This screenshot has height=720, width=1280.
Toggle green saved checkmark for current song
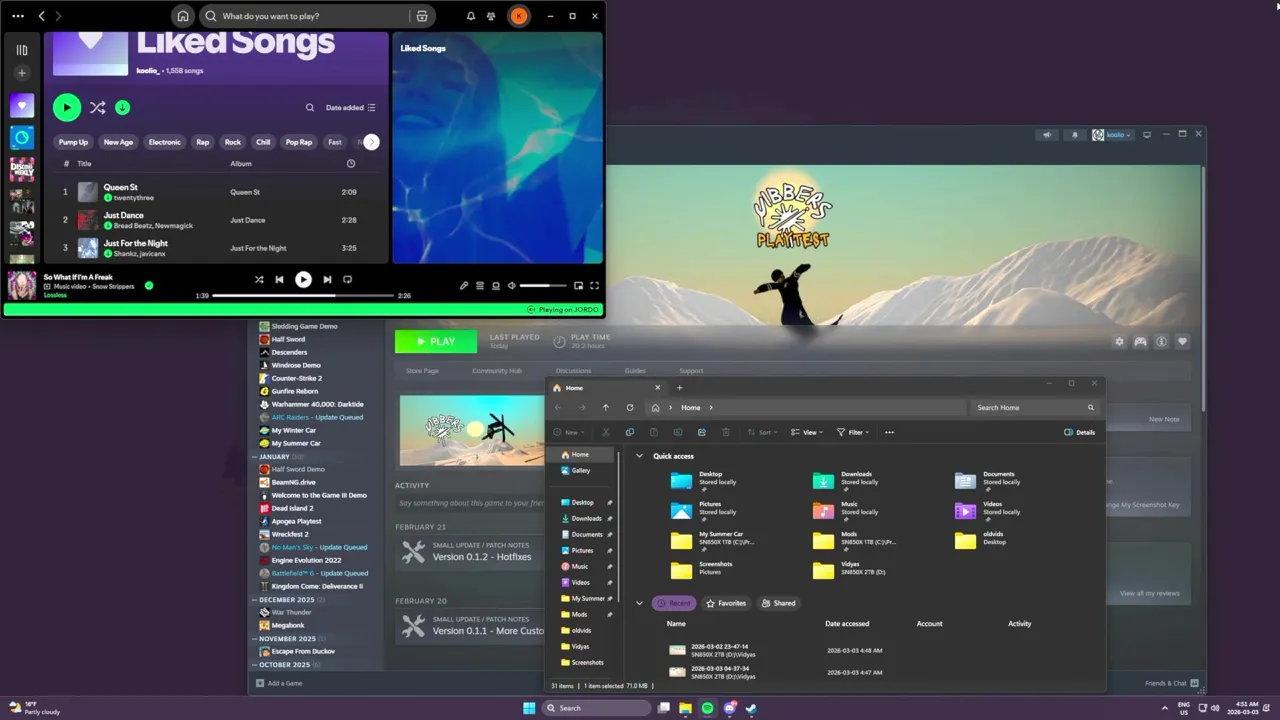click(149, 286)
